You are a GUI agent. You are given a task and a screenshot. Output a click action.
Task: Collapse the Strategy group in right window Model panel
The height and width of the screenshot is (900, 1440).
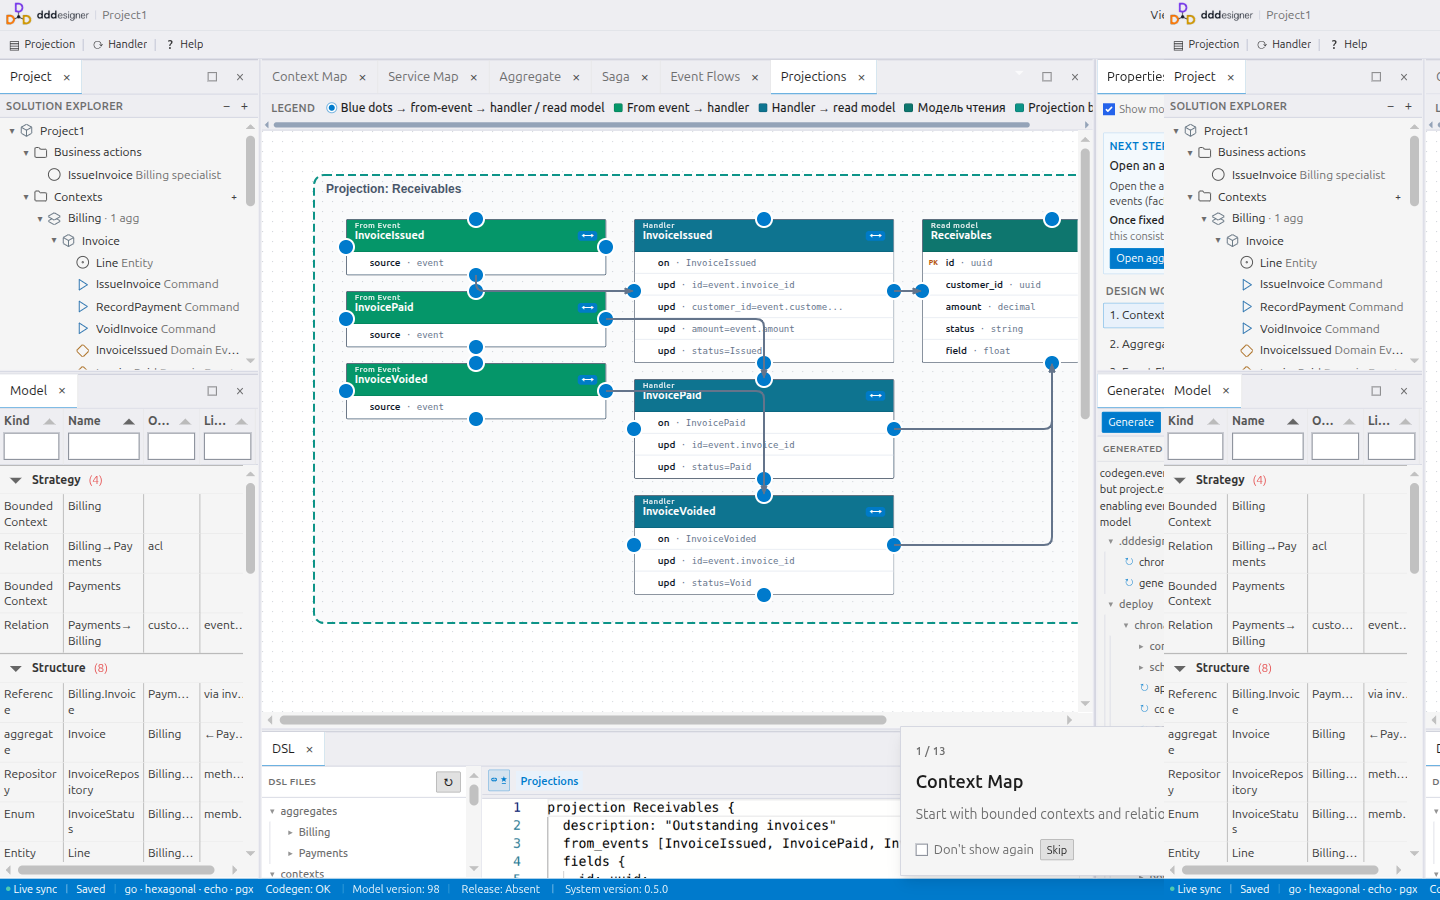(x=1180, y=480)
